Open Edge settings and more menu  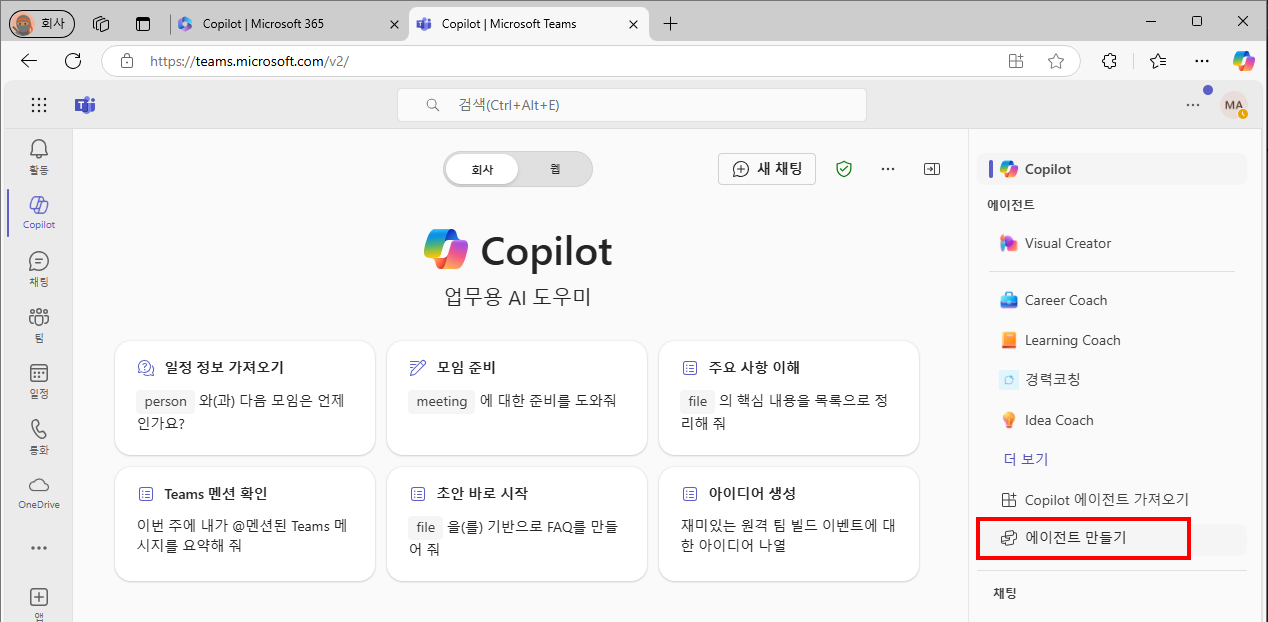[1203, 61]
